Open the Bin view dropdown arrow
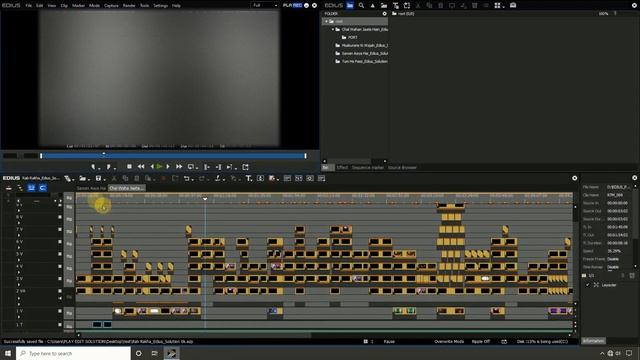 click(503, 6)
